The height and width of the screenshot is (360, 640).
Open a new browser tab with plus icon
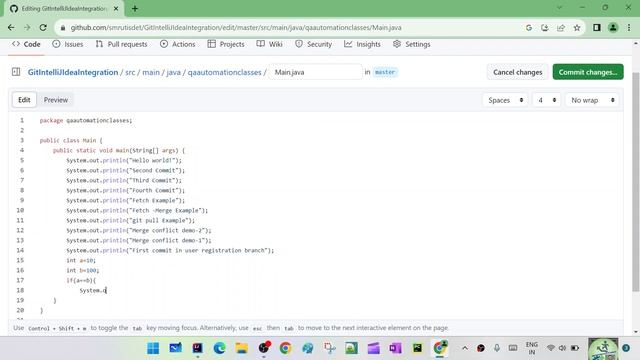pyautogui.click(x=135, y=8)
